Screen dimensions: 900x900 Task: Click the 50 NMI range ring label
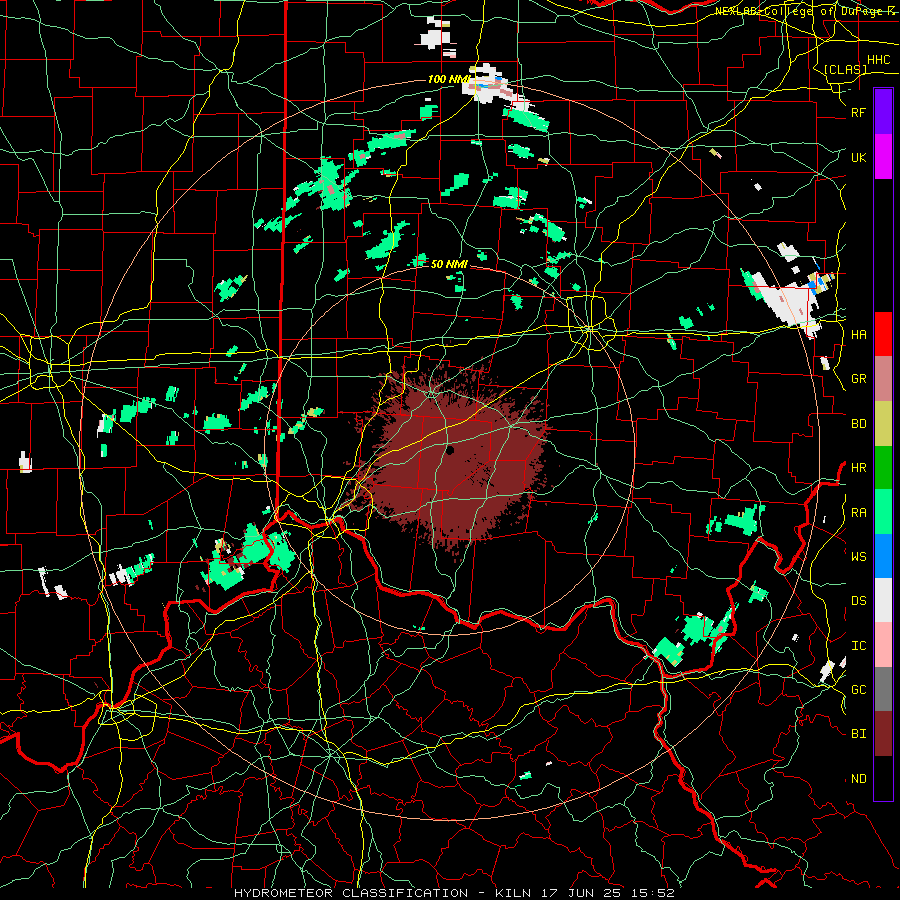click(x=449, y=264)
